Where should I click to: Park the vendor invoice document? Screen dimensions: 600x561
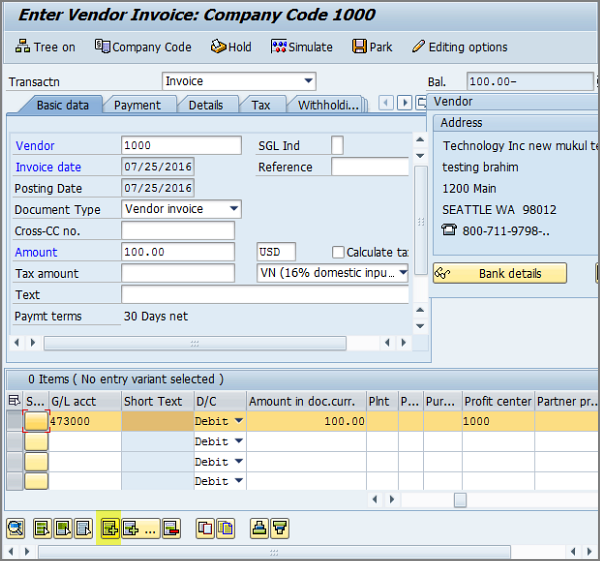point(371,47)
